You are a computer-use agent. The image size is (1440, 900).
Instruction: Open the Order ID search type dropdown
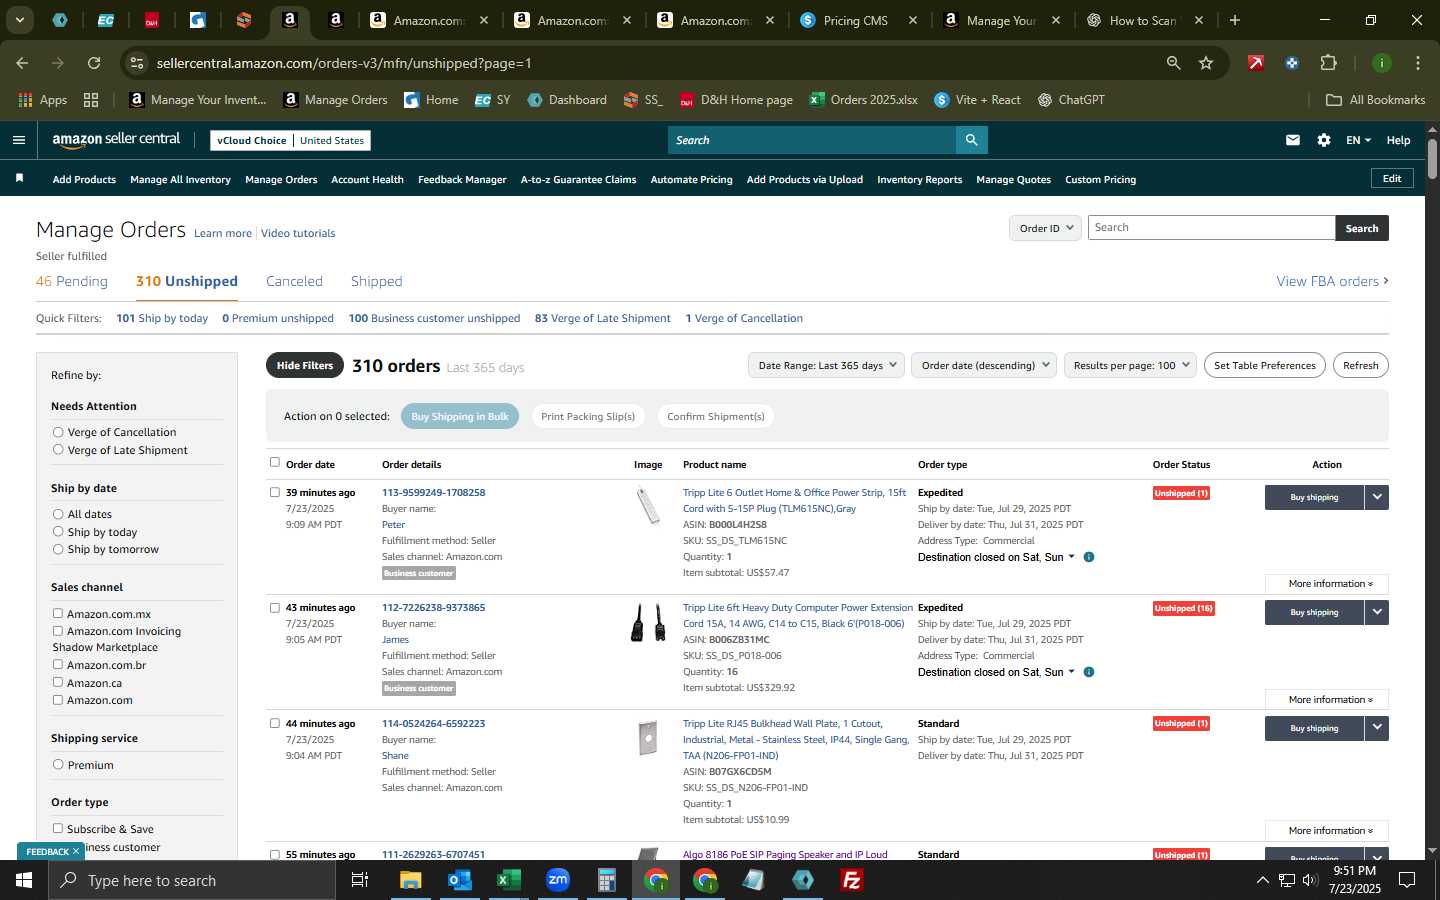click(1045, 228)
